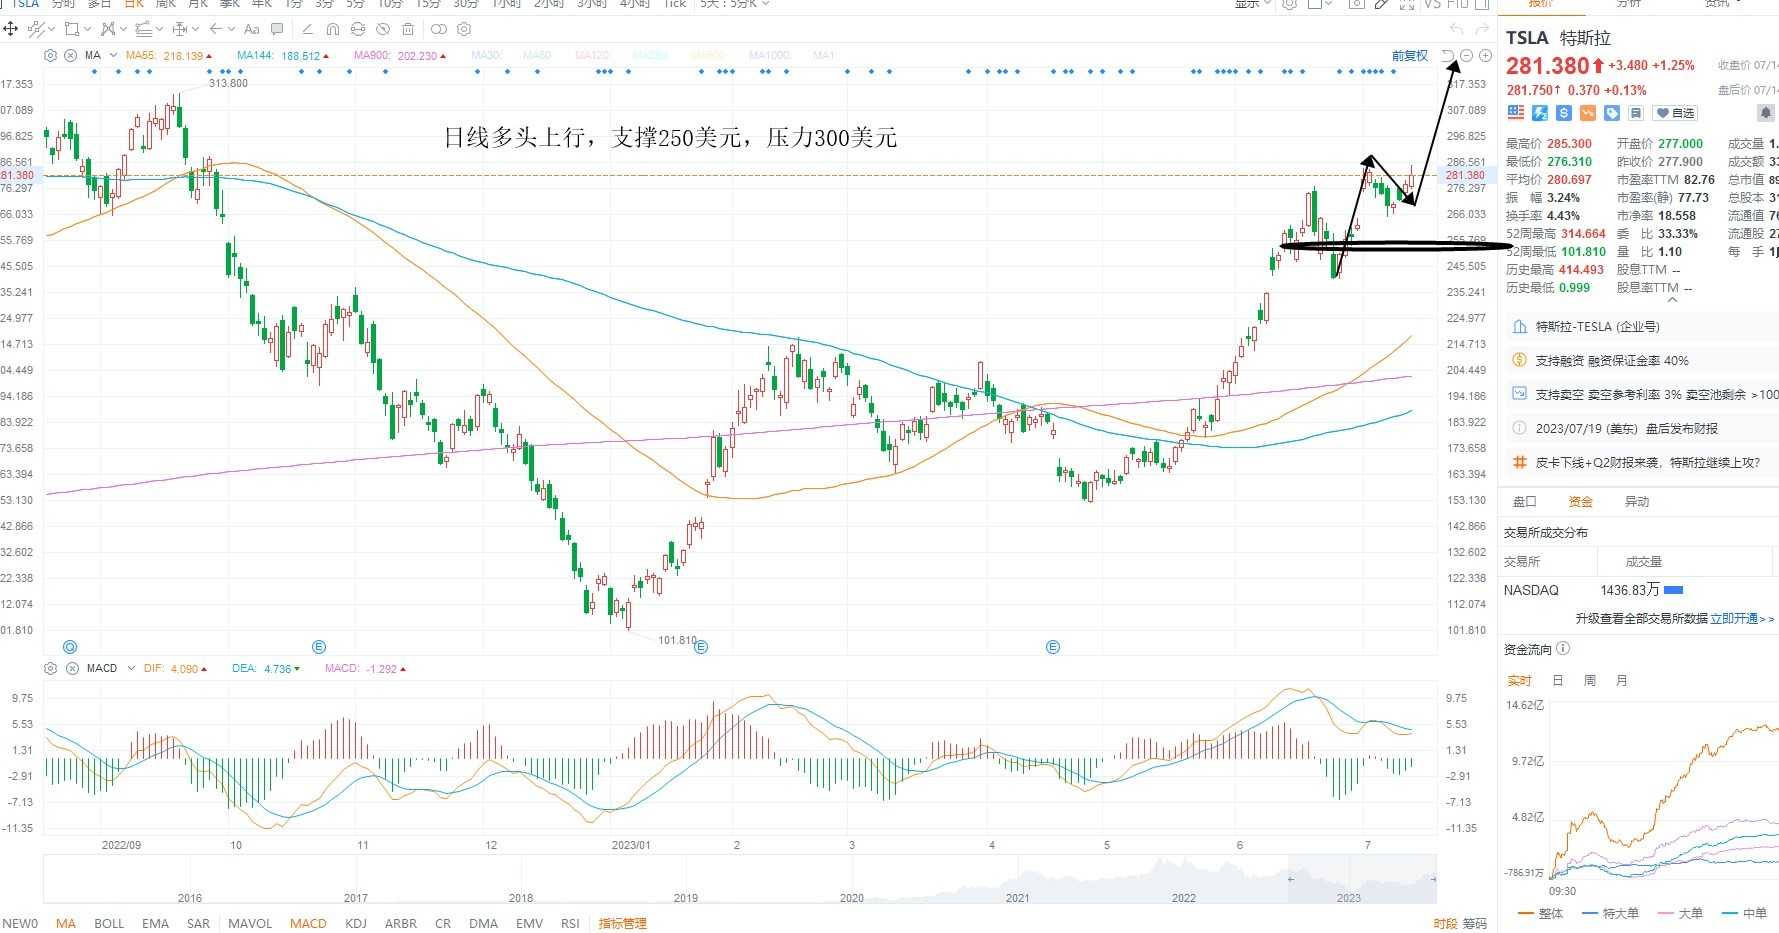Expand the MA indicator dropdown arrow
The image size is (1779, 933).
click(x=114, y=55)
